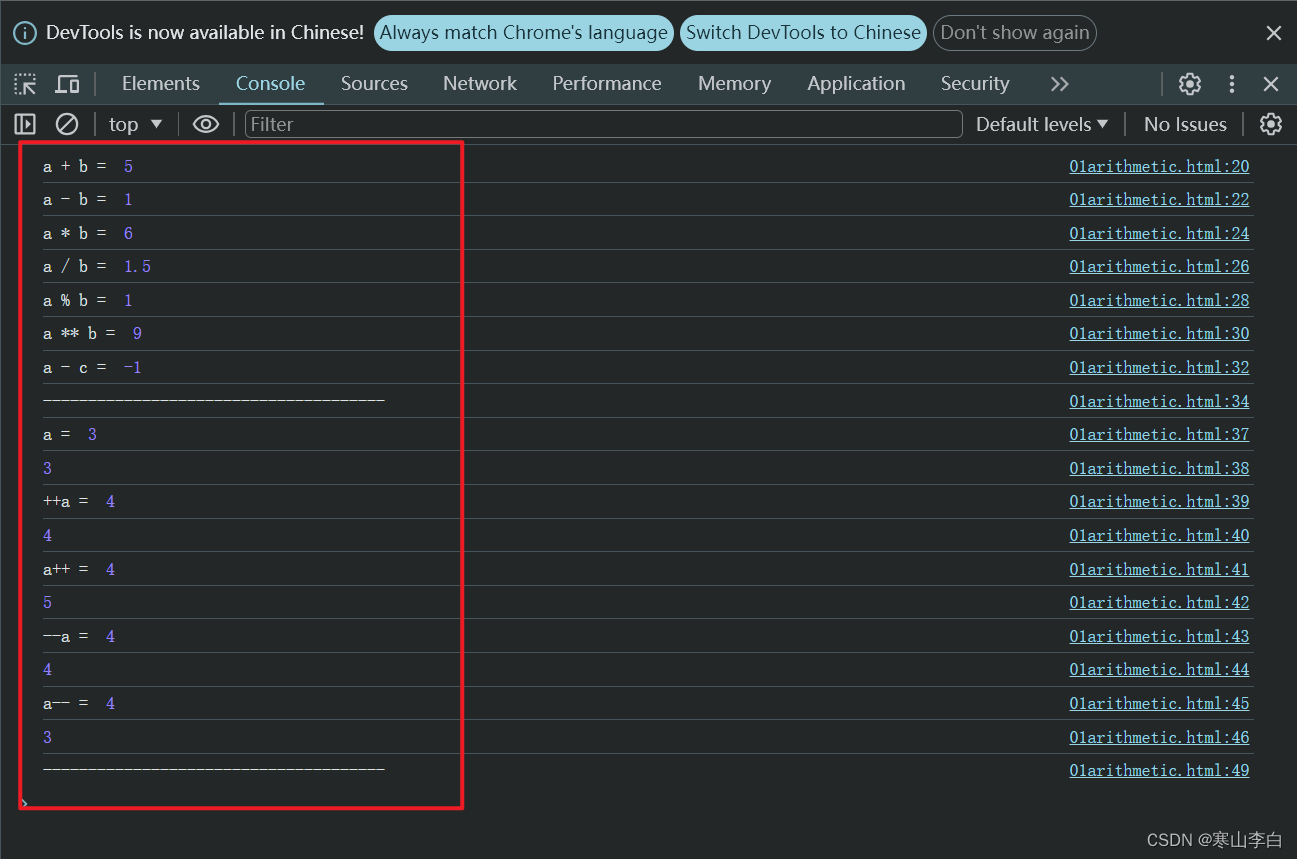1297x859 pixels.
Task: Open the three-dot customize DevTools menu
Action: click(x=1232, y=84)
